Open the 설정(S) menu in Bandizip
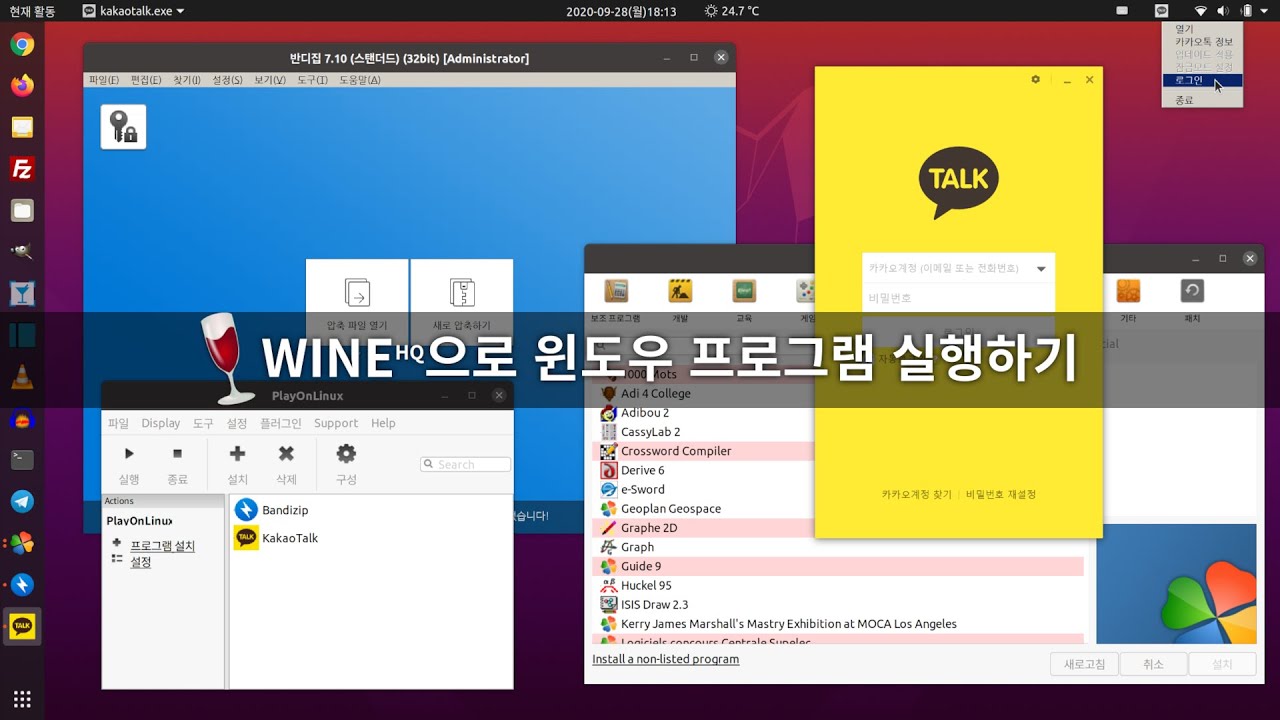 coord(227,80)
